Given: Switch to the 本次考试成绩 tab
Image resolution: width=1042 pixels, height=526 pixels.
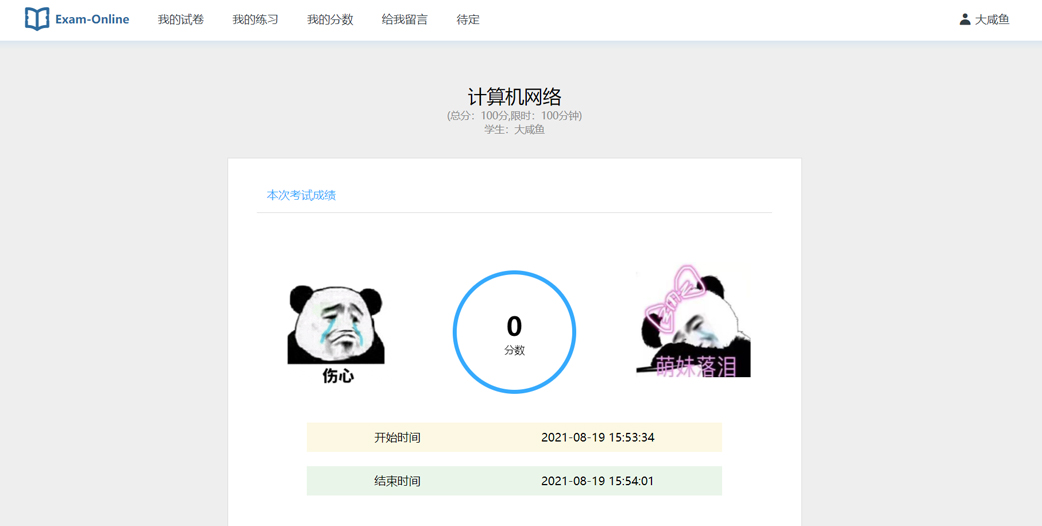Looking at the screenshot, I should click(x=301, y=195).
